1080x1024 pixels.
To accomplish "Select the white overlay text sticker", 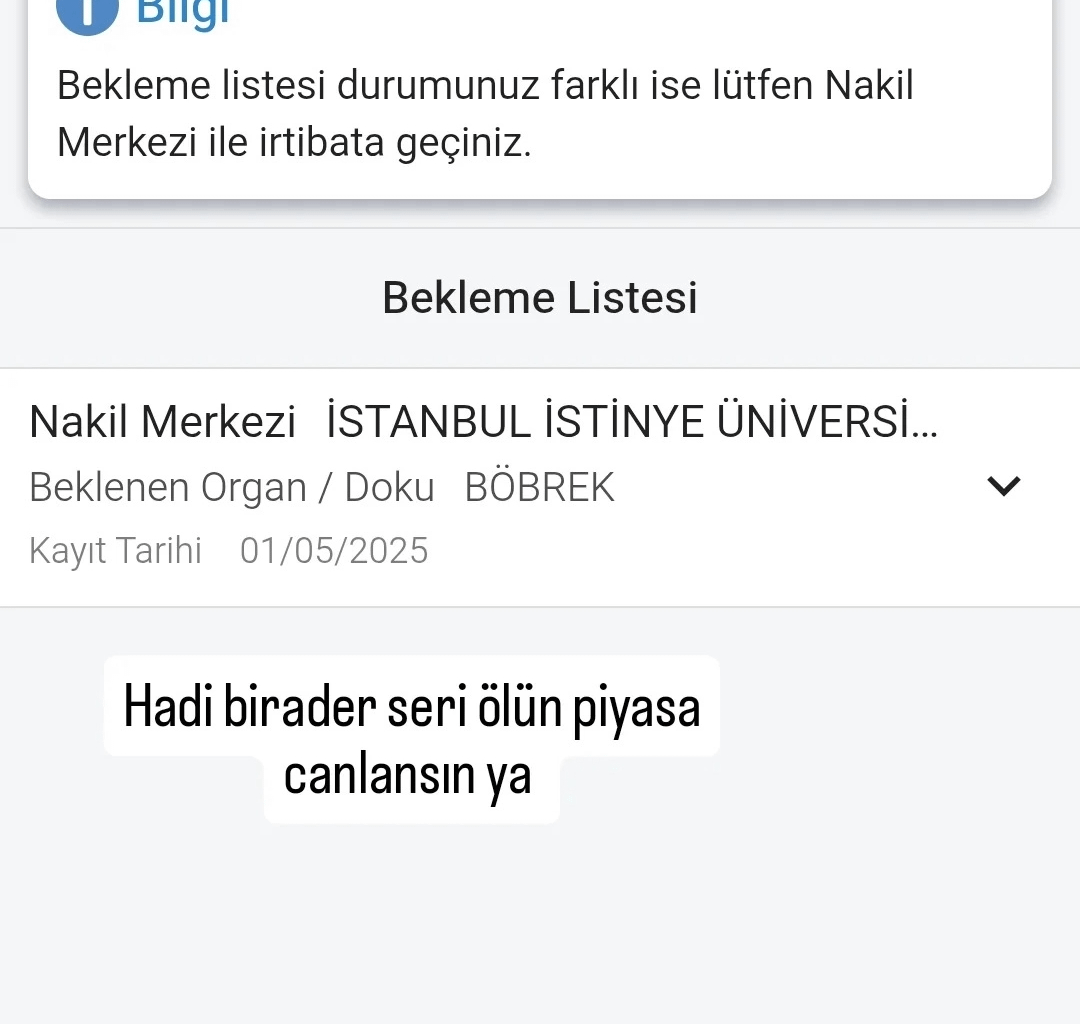I will pyautogui.click(x=410, y=740).
